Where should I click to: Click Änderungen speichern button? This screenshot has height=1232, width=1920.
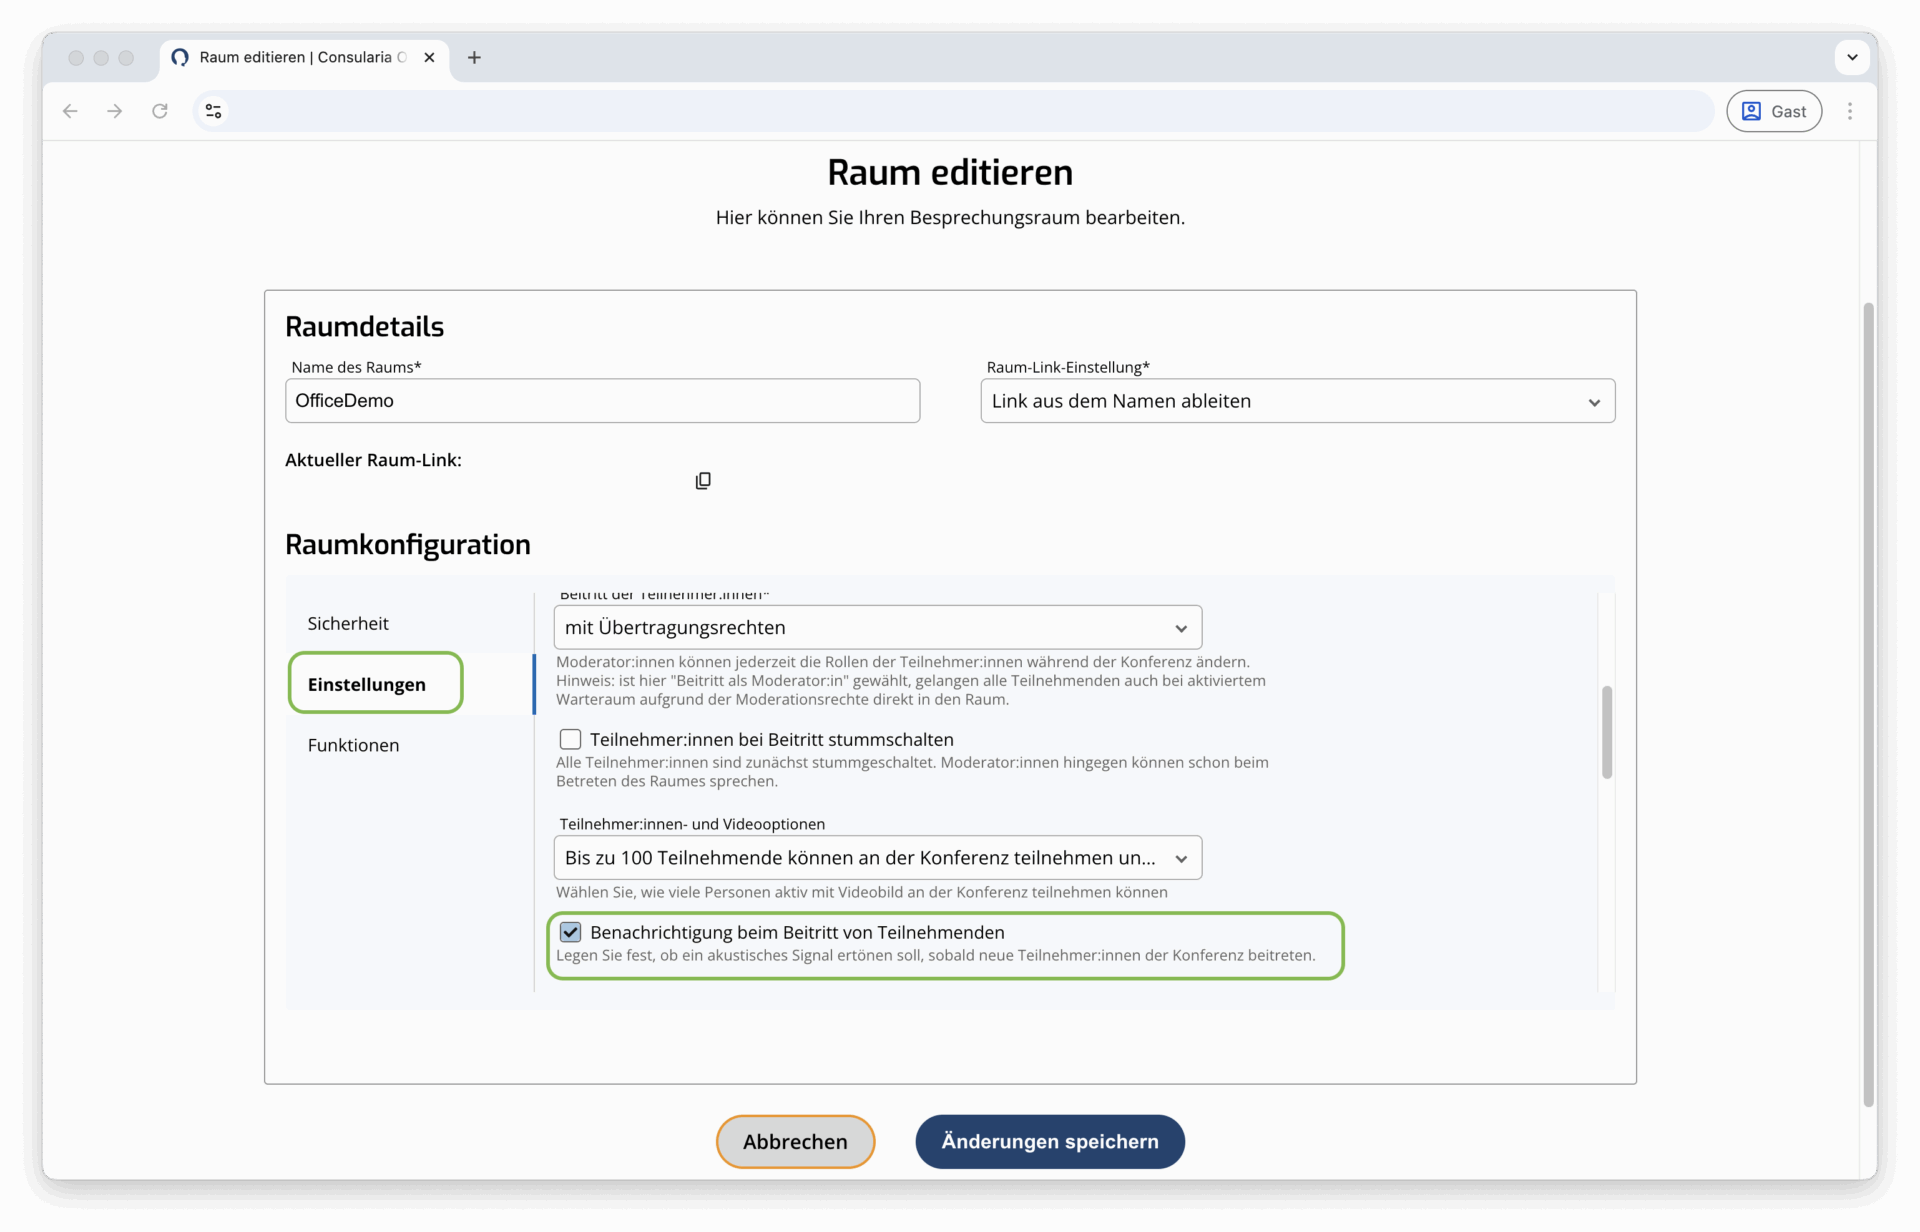click(1049, 1141)
